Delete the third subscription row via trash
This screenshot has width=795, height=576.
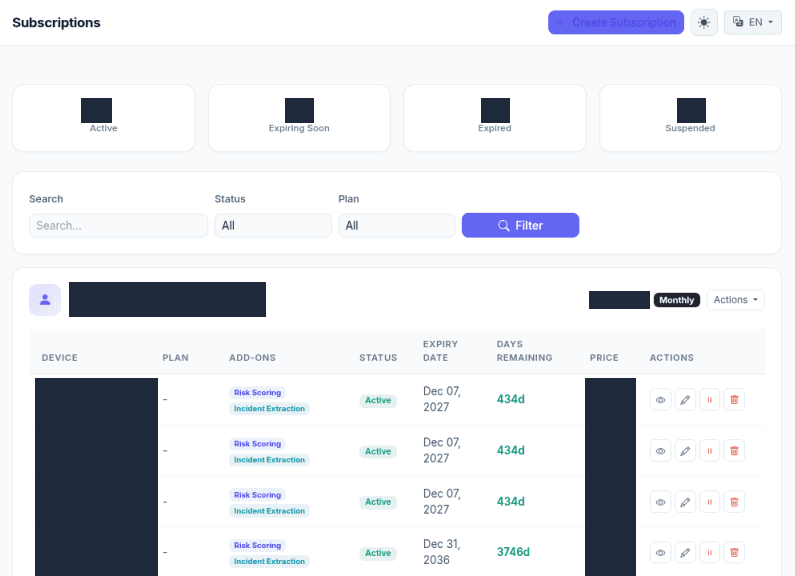(734, 502)
